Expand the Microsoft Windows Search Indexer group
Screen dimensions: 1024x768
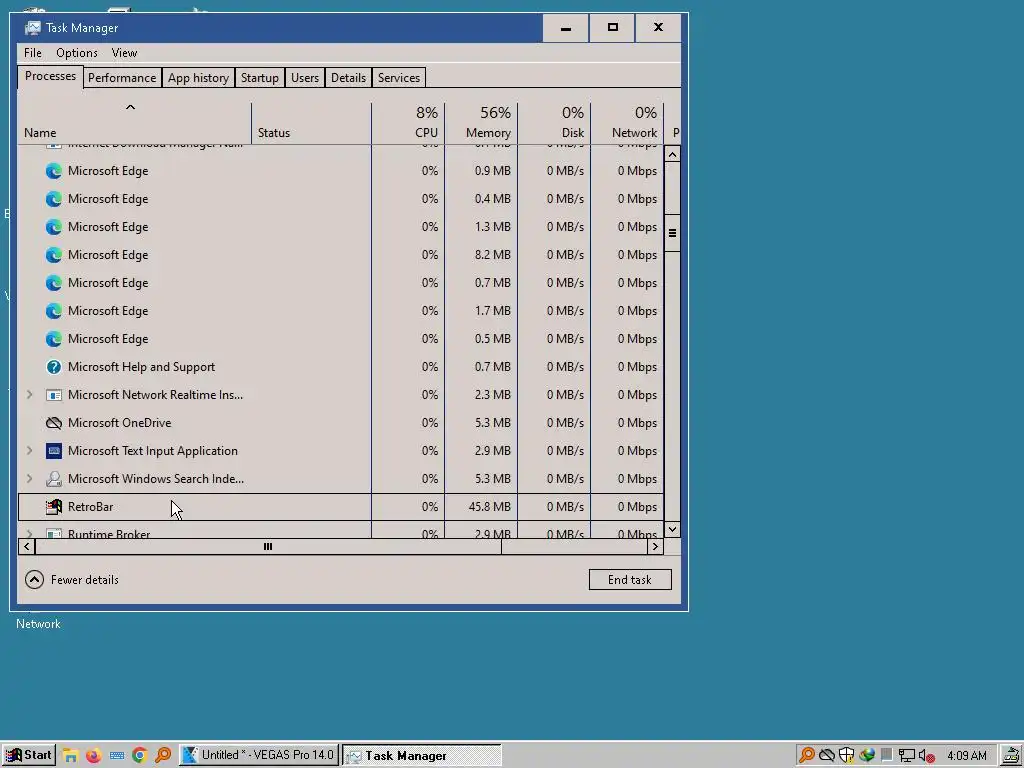pyautogui.click(x=29, y=479)
